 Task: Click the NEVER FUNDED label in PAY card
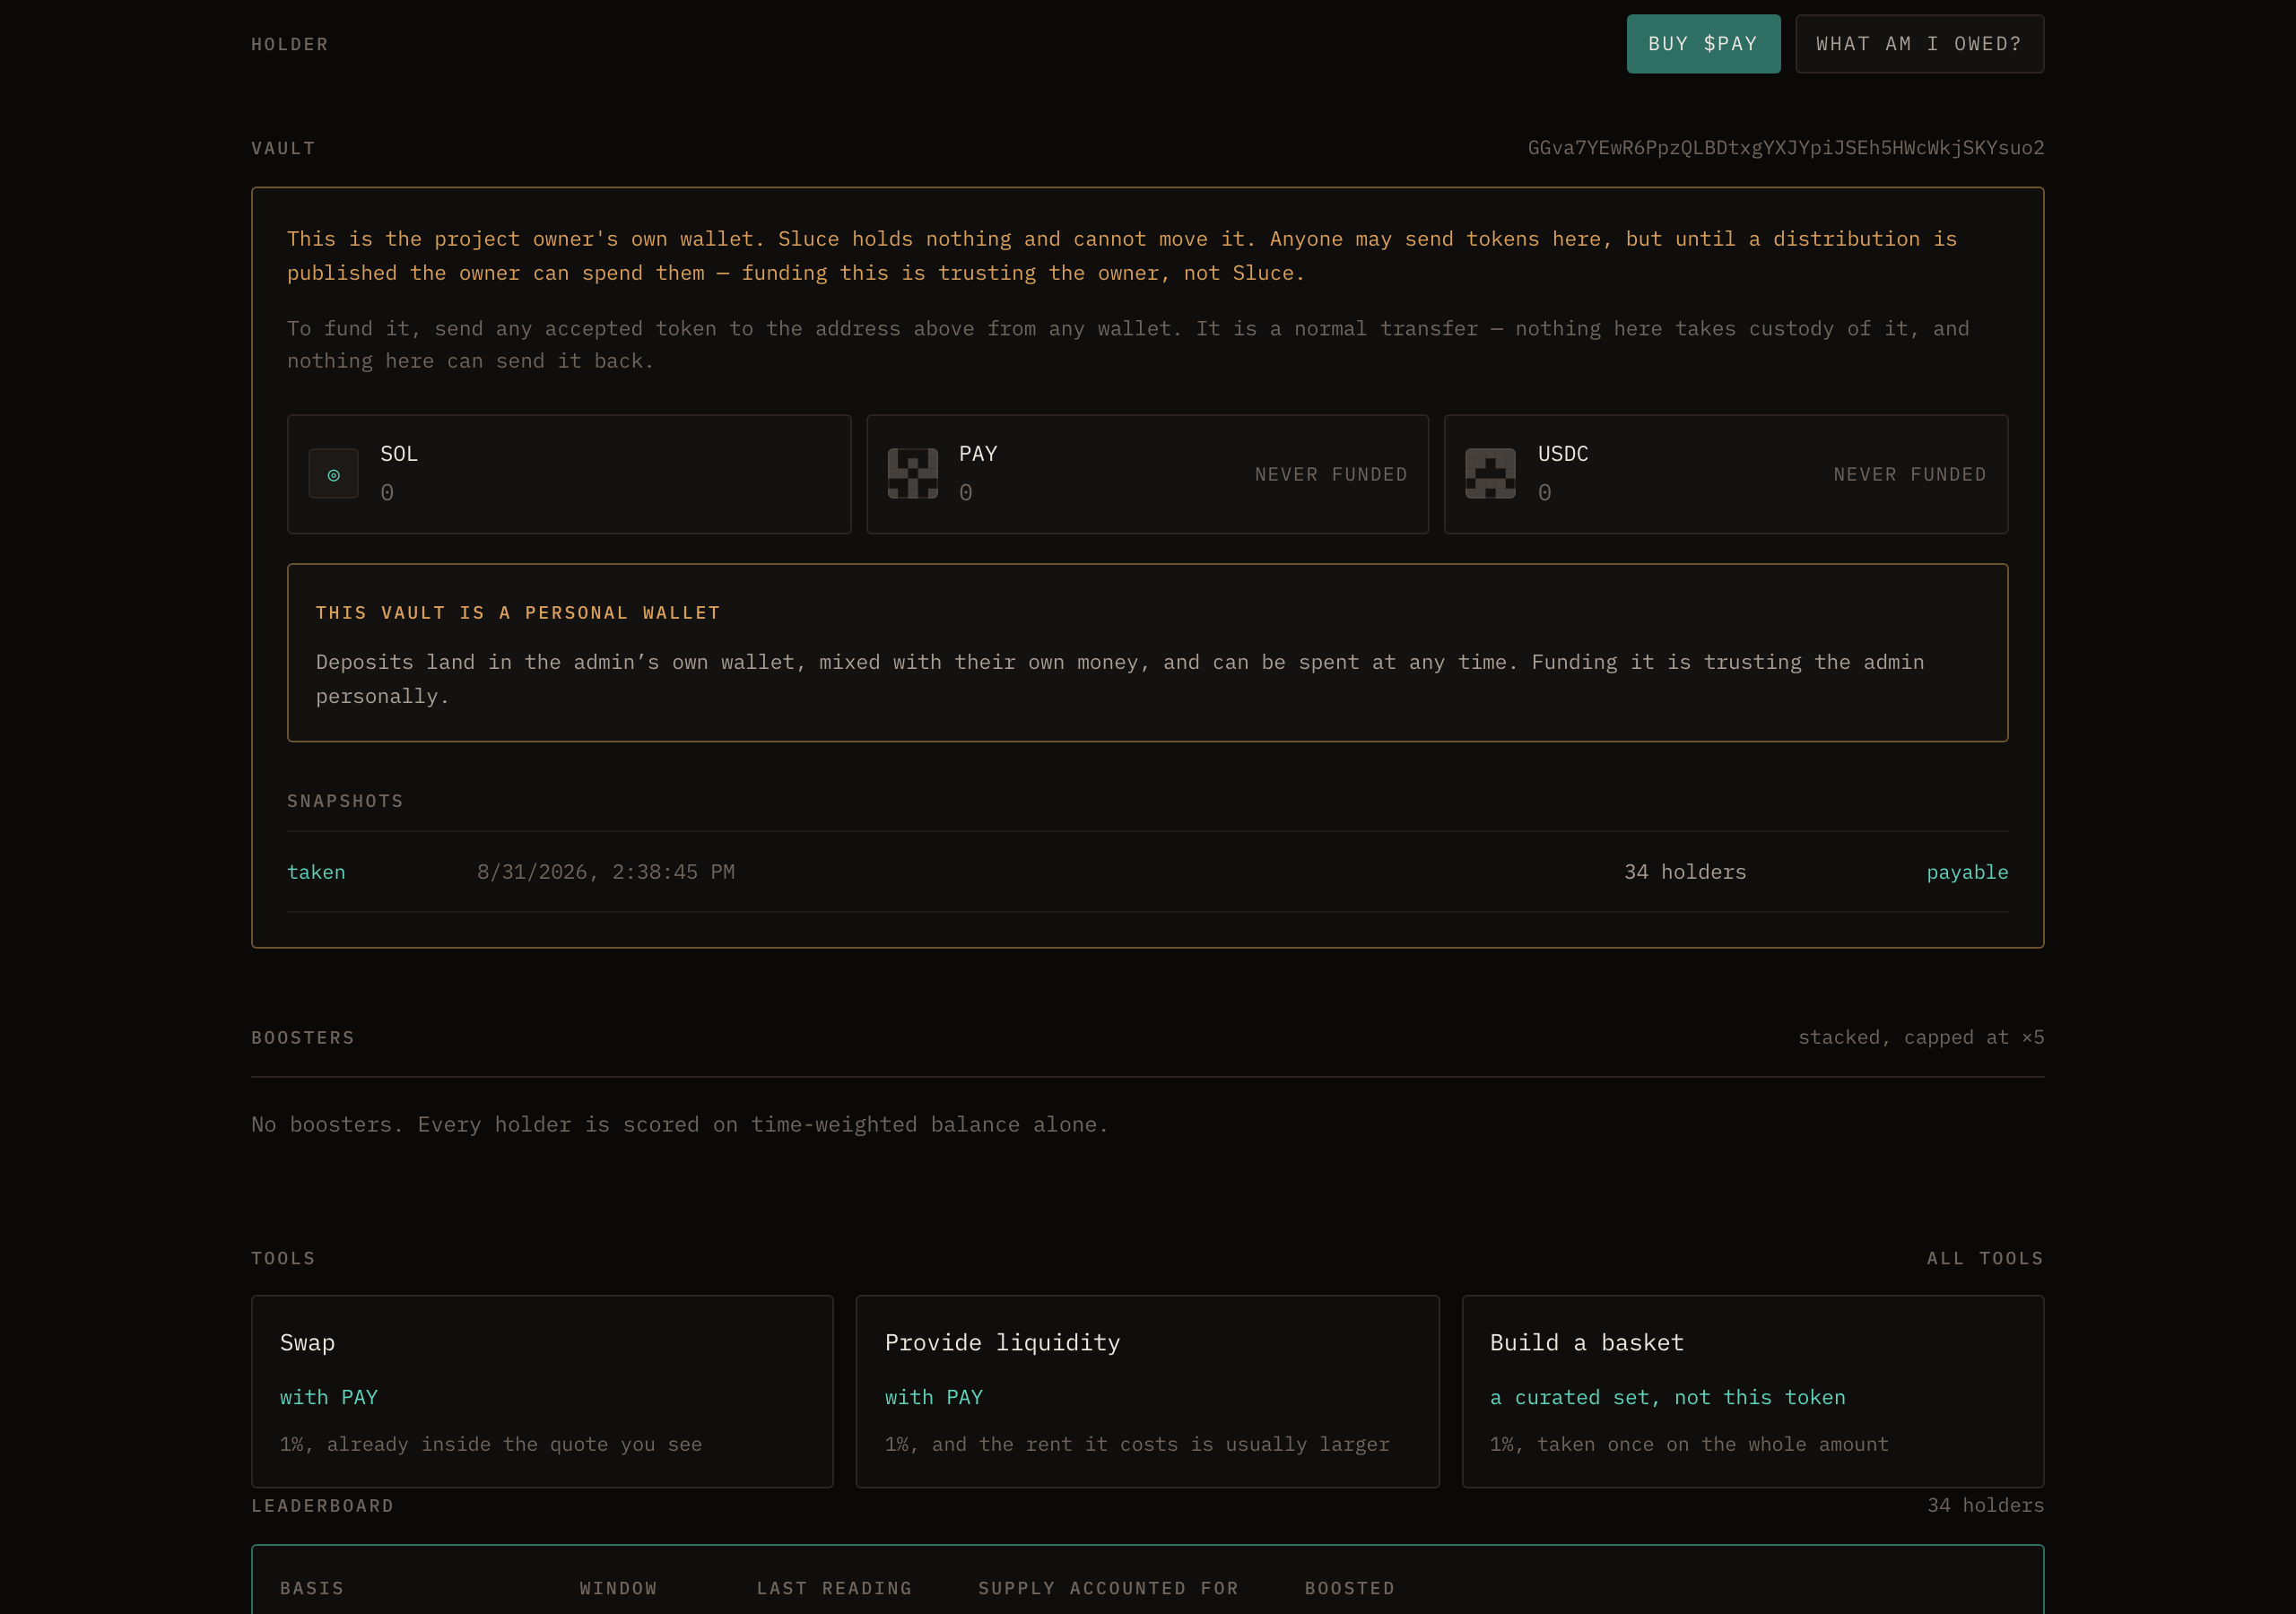click(x=1331, y=474)
